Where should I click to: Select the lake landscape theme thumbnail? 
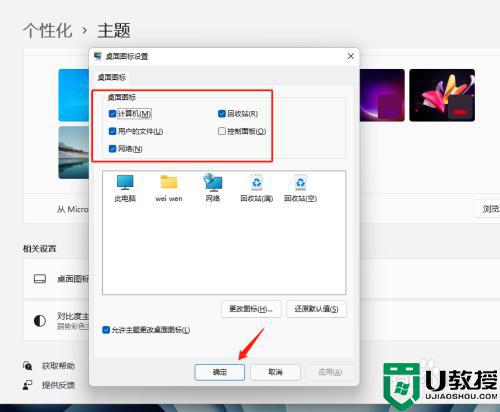[x=74, y=152]
